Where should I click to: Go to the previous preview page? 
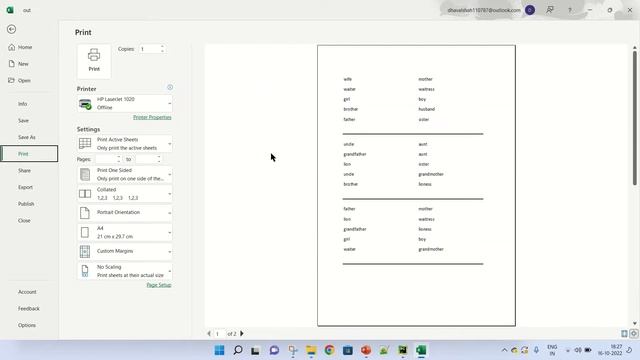point(209,334)
